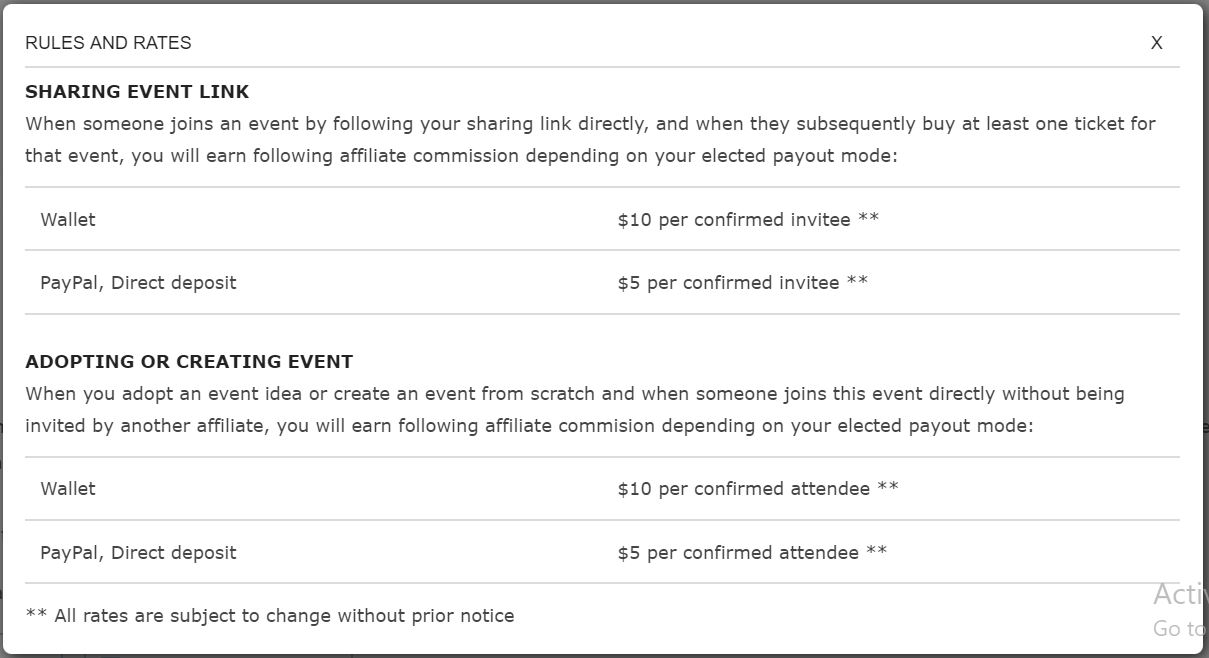Click the X in the dialog corner

(x=1157, y=43)
